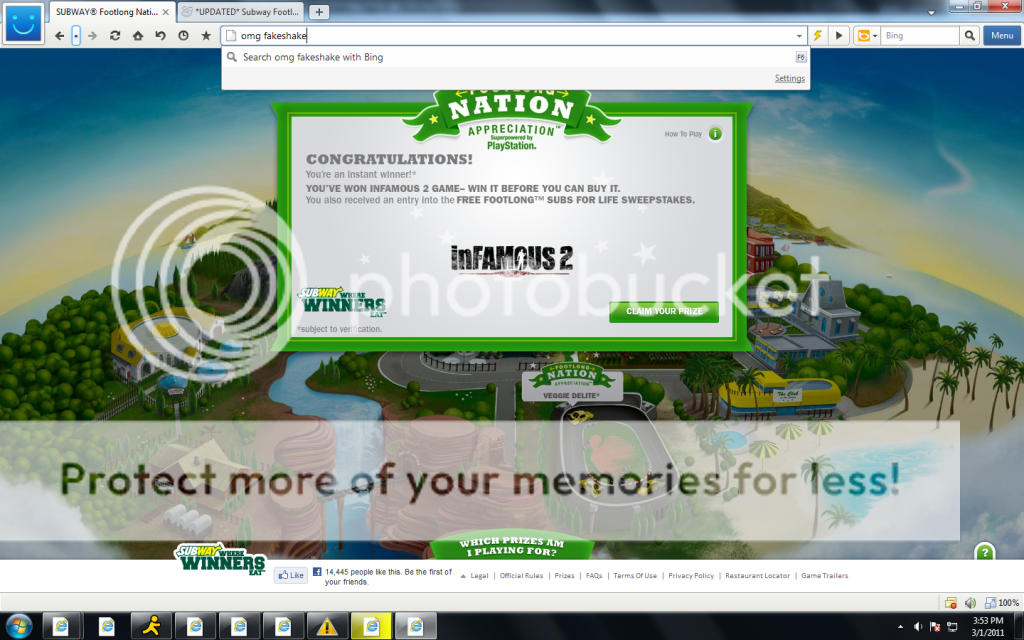Image resolution: width=1024 pixels, height=640 pixels.
Task: Open the Legal footer link
Action: click(479, 576)
